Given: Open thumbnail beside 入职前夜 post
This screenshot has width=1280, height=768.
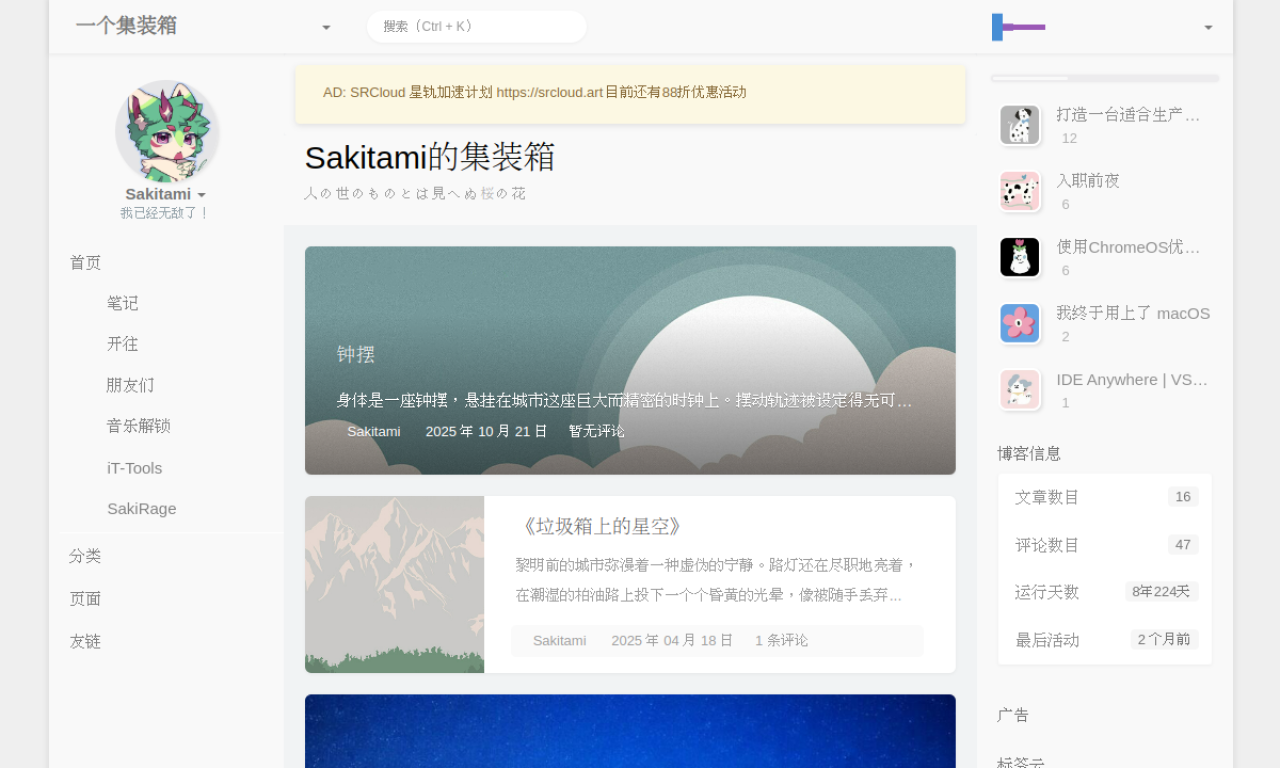Looking at the screenshot, I should [x=1020, y=191].
